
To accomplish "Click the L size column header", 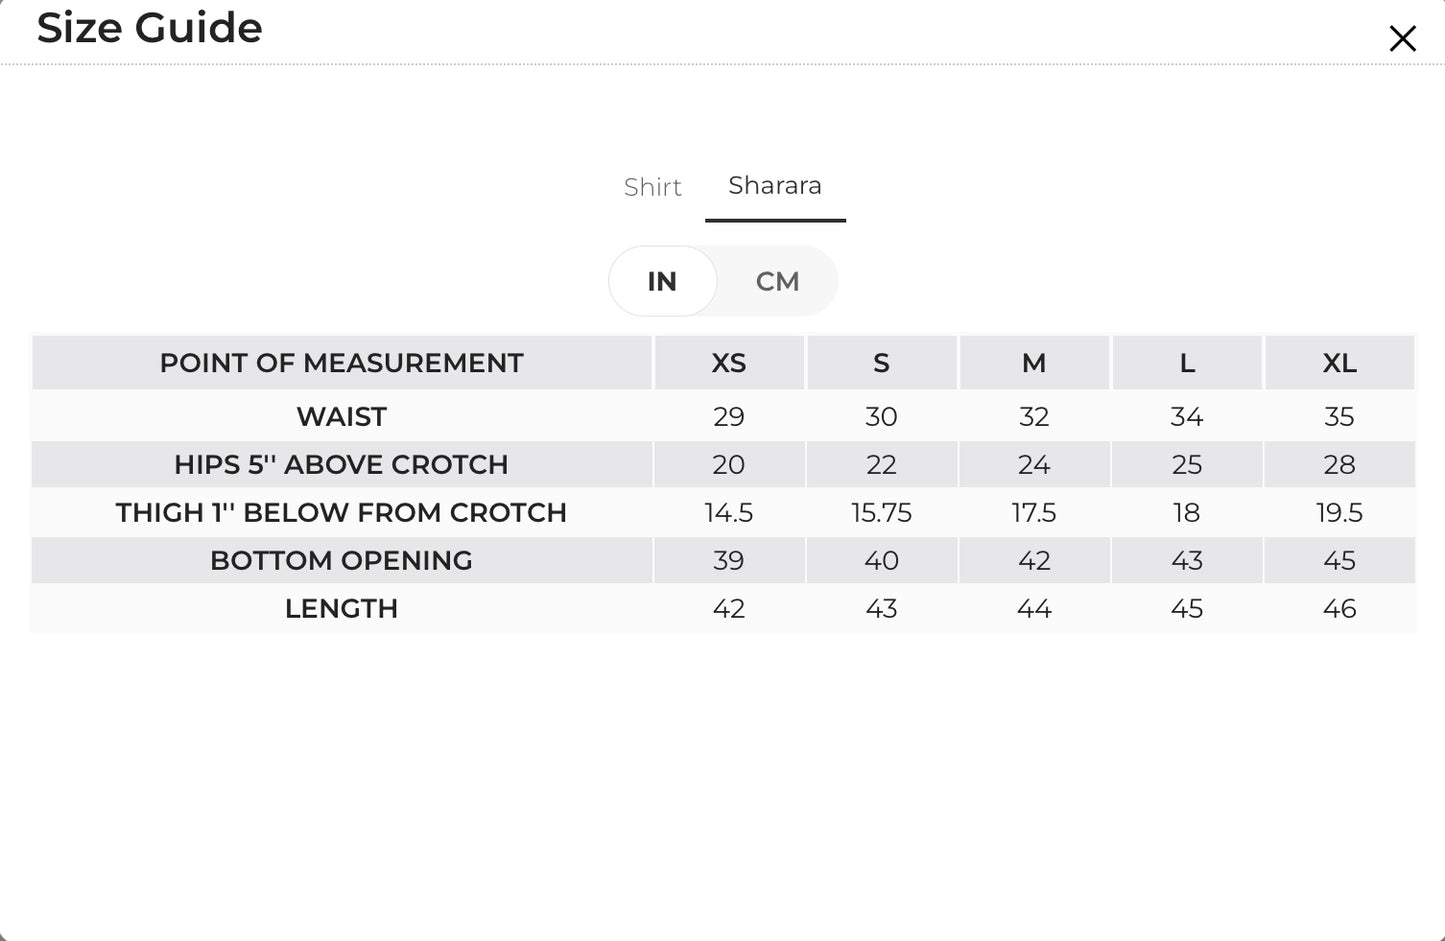I will pos(1187,363).
